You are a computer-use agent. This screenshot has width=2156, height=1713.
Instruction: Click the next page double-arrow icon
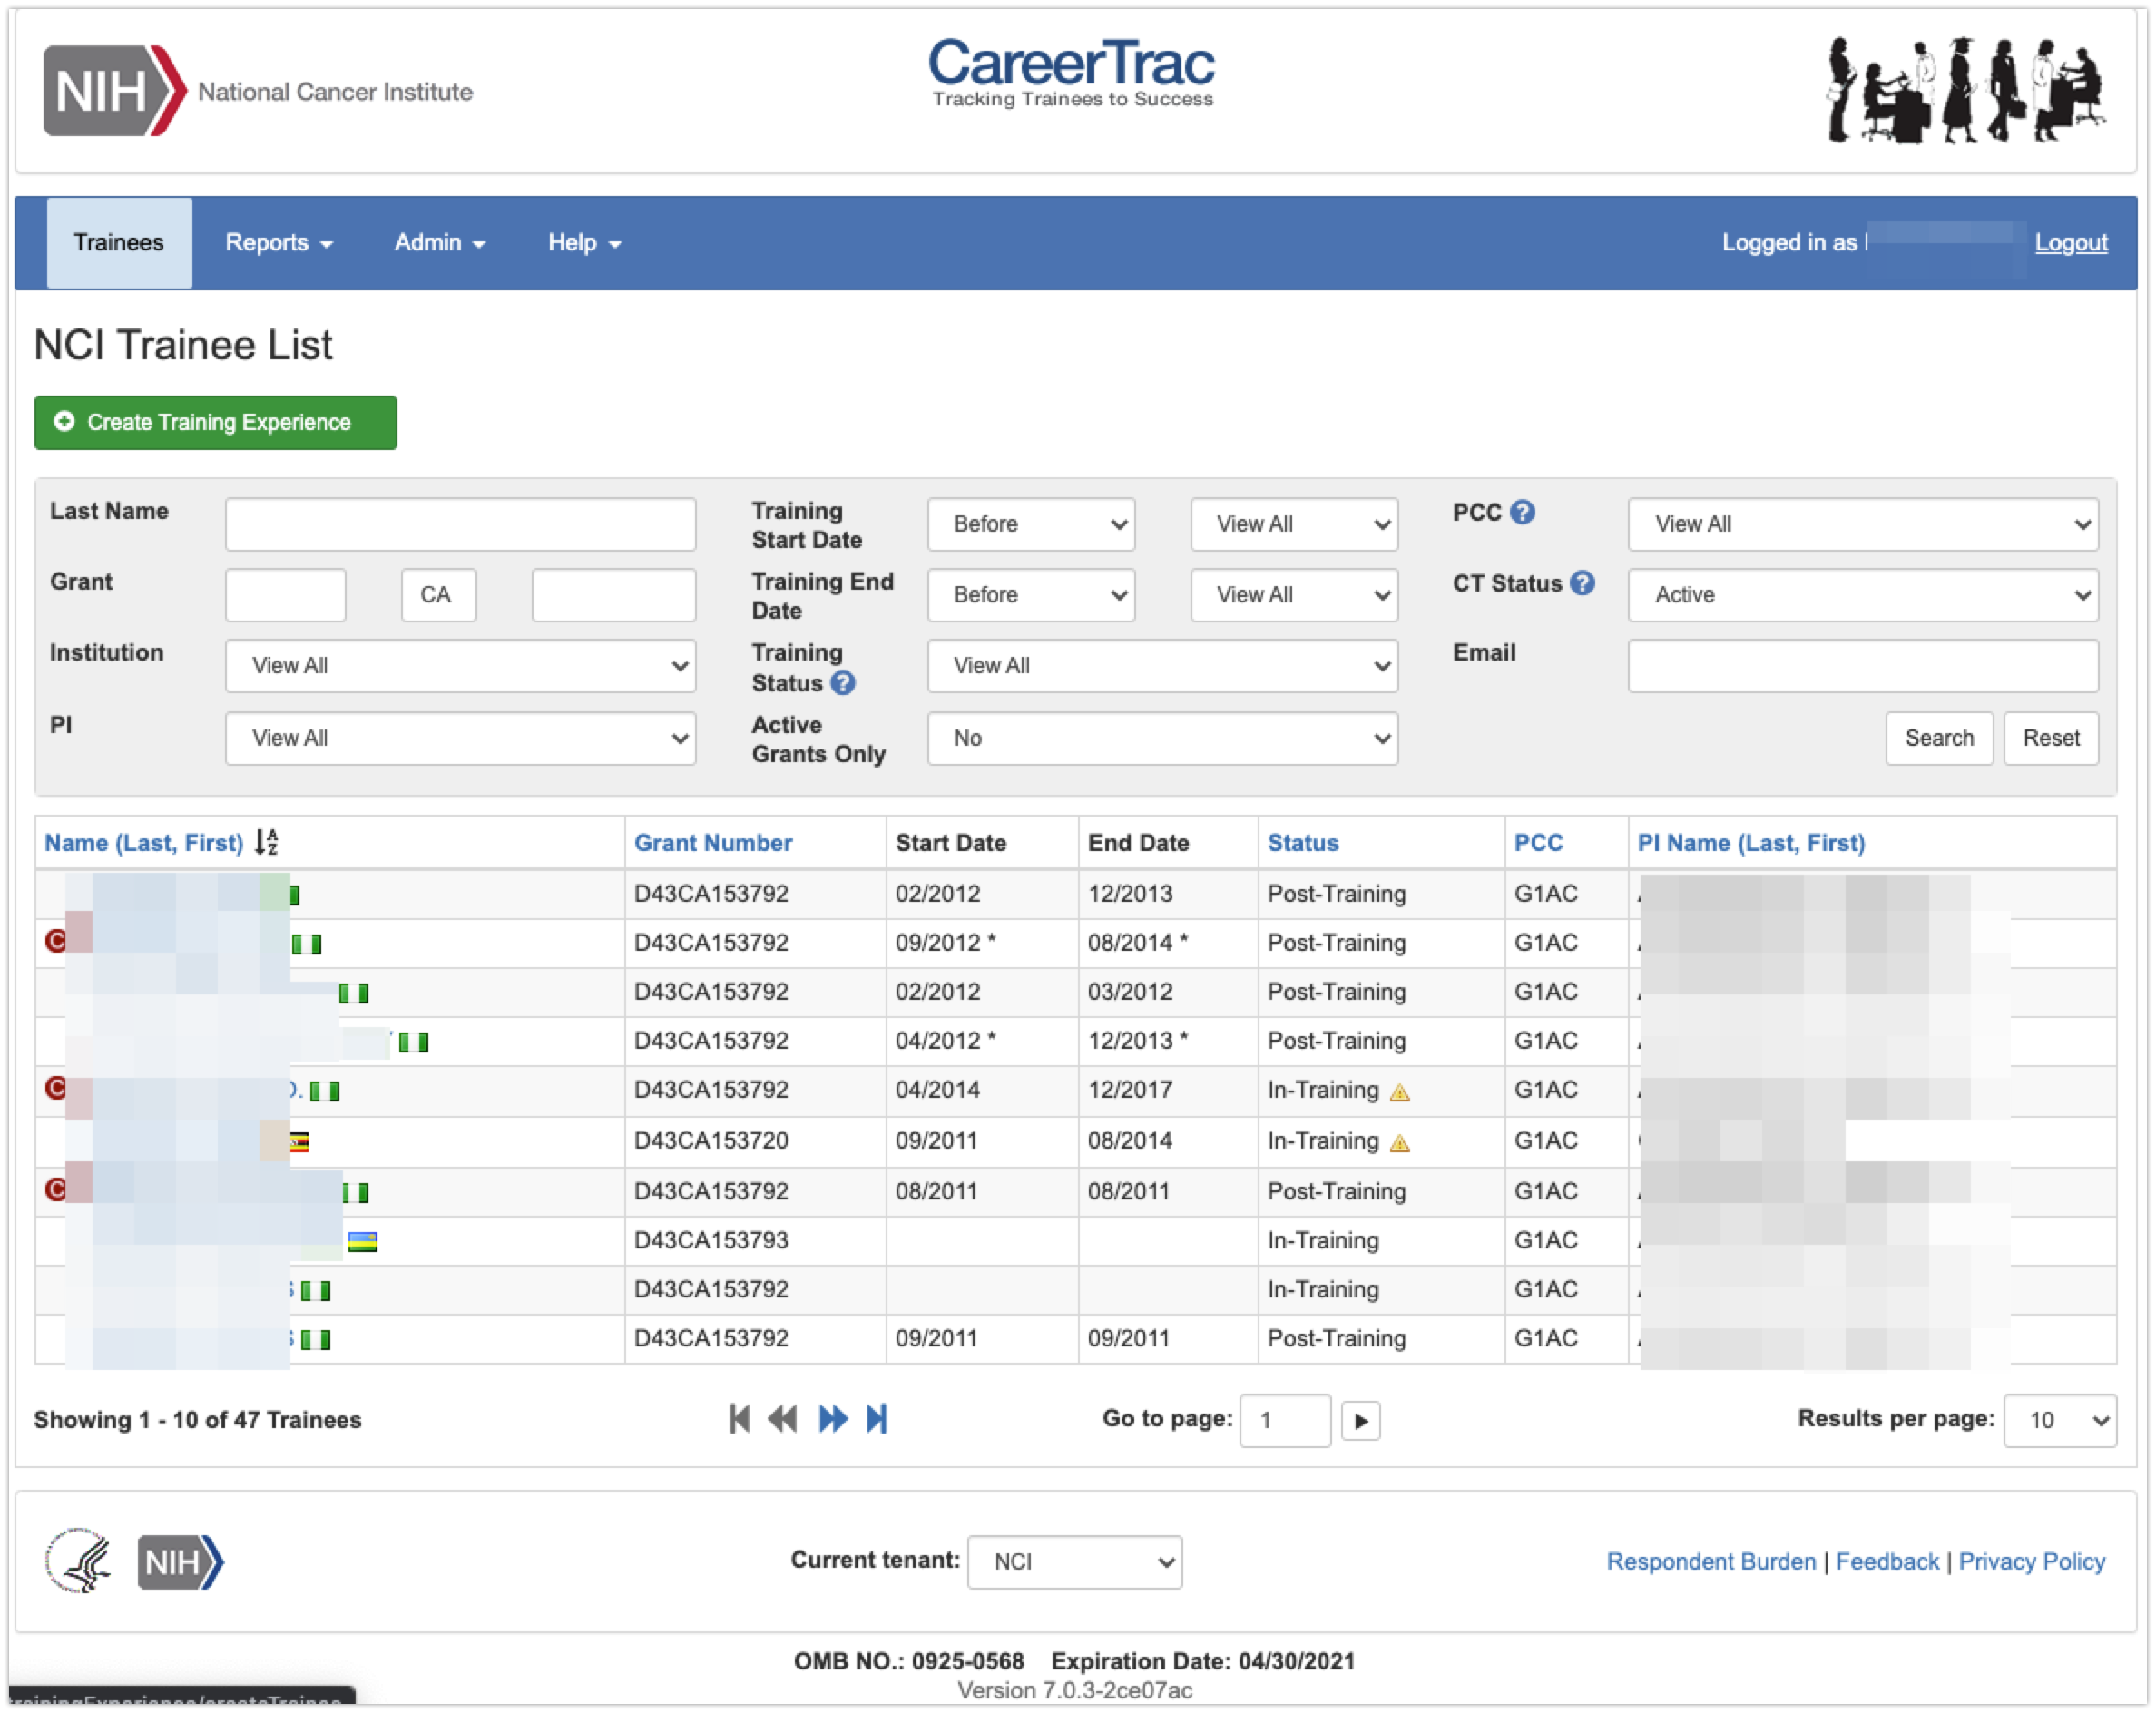coord(832,1418)
